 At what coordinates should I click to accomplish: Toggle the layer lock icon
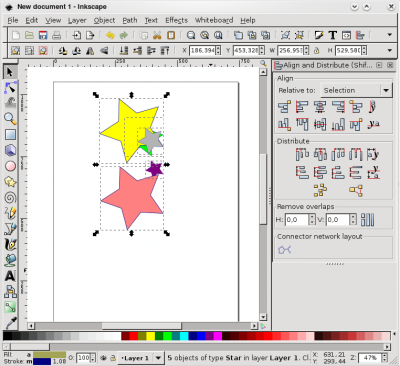pyautogui.click(x=113, y=358)
